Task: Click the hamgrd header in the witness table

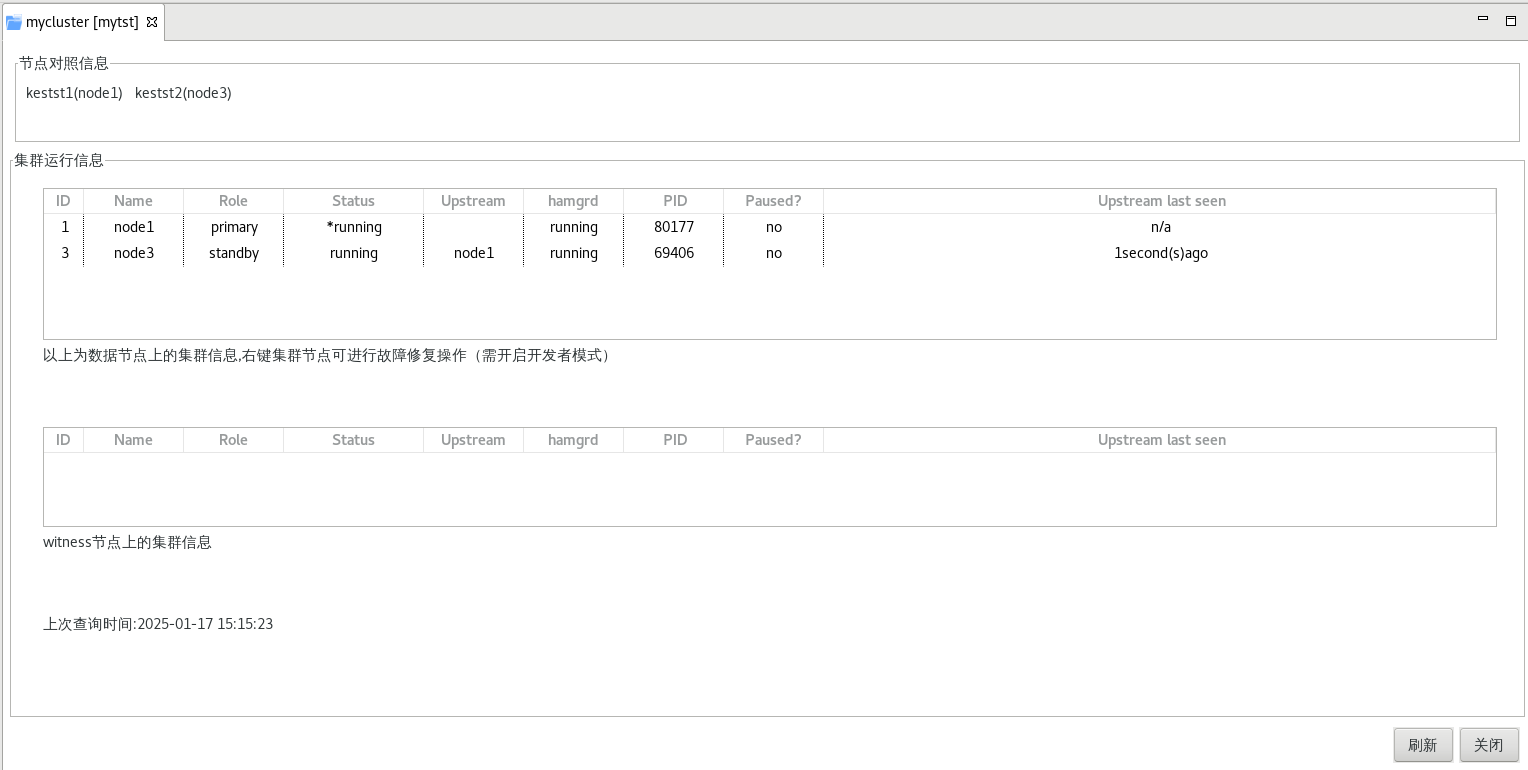Action: click(573, 440)
